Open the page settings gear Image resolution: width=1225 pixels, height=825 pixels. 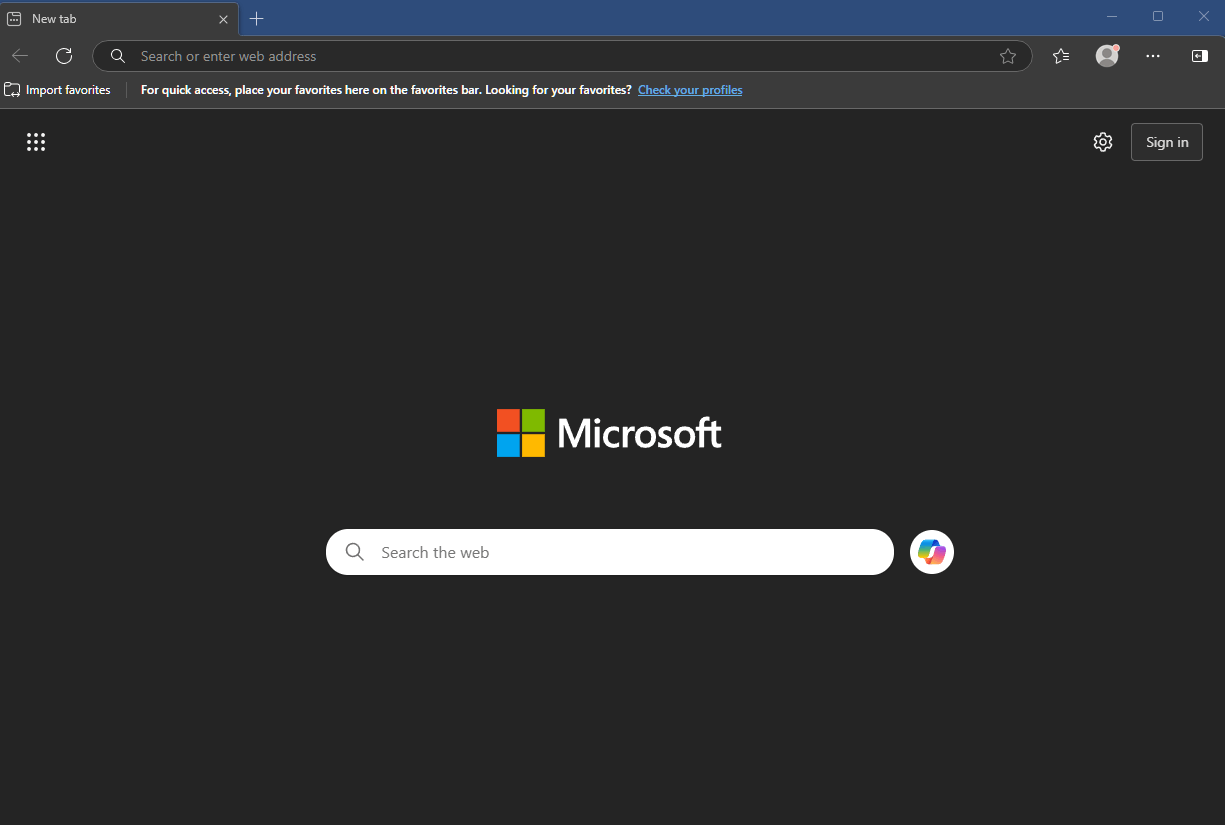(1103, 142)
